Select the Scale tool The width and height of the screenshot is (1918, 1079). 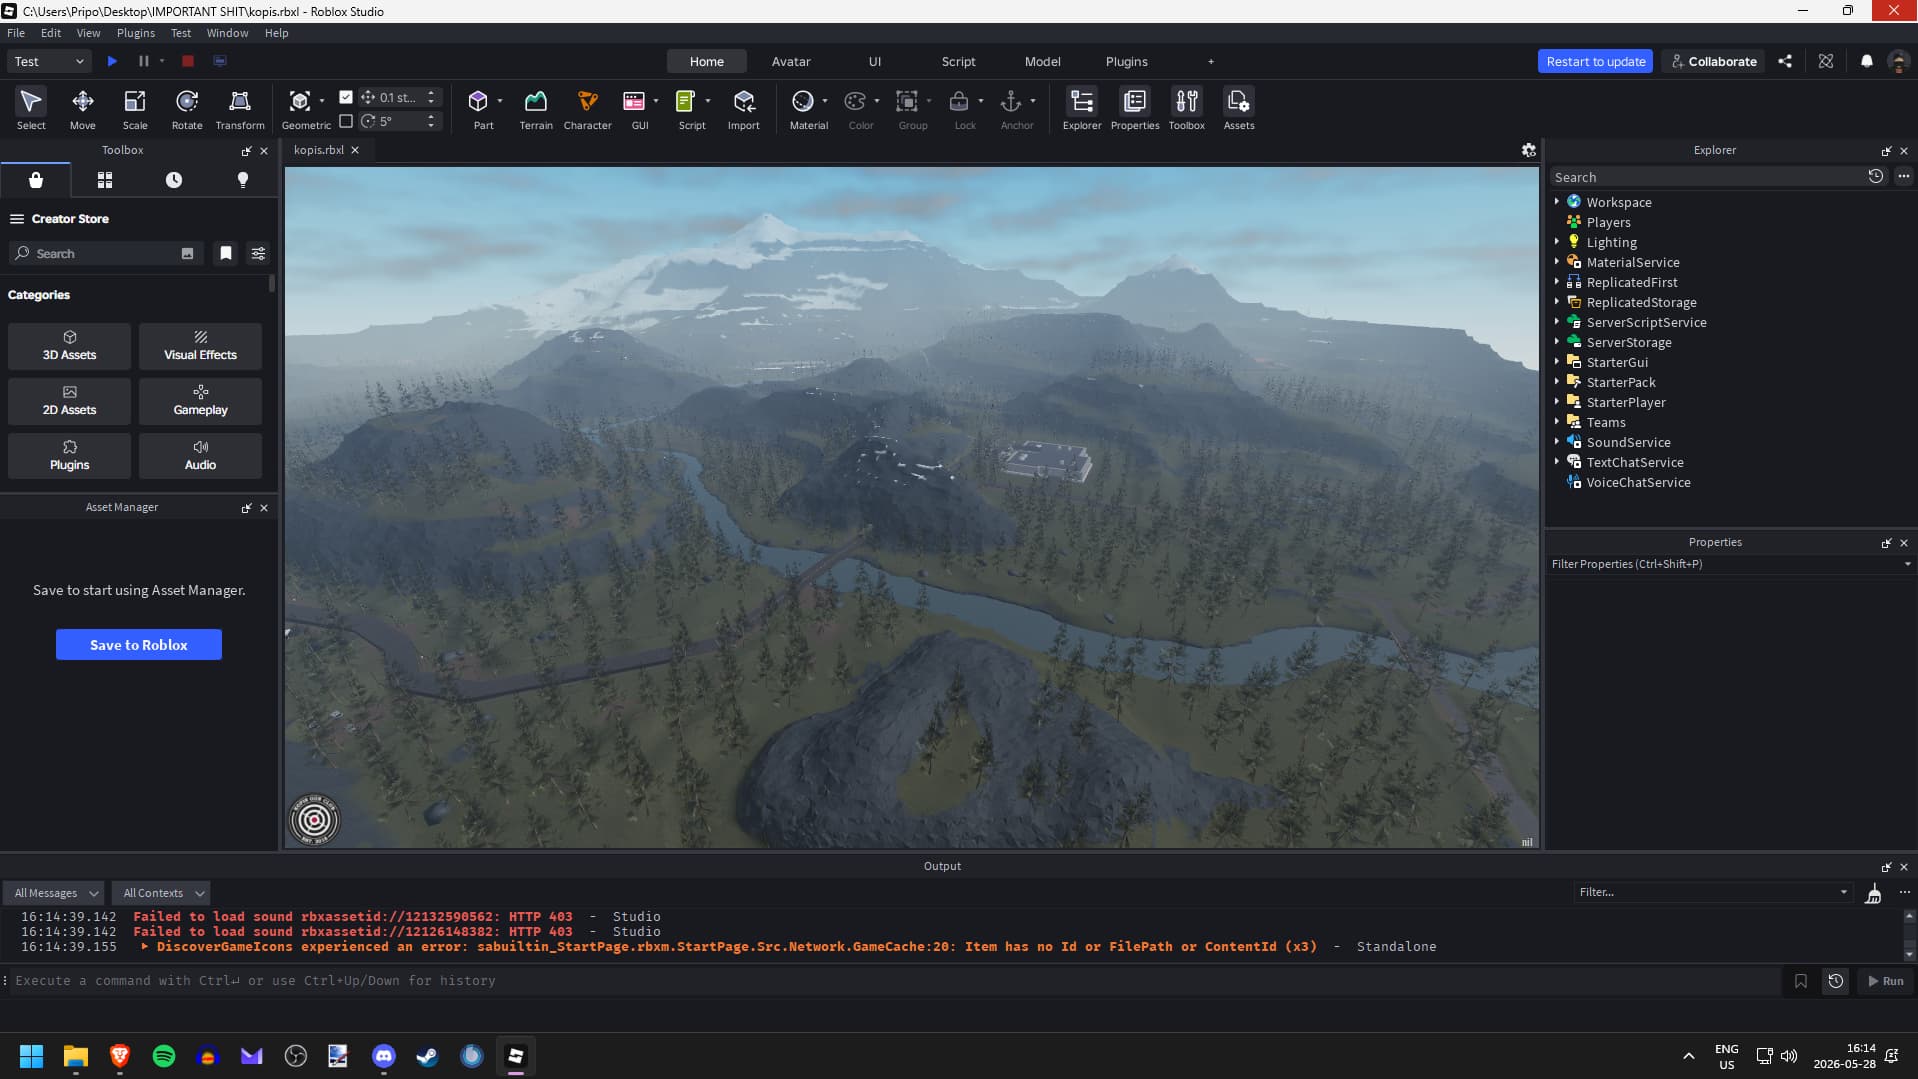pos(135,109)
